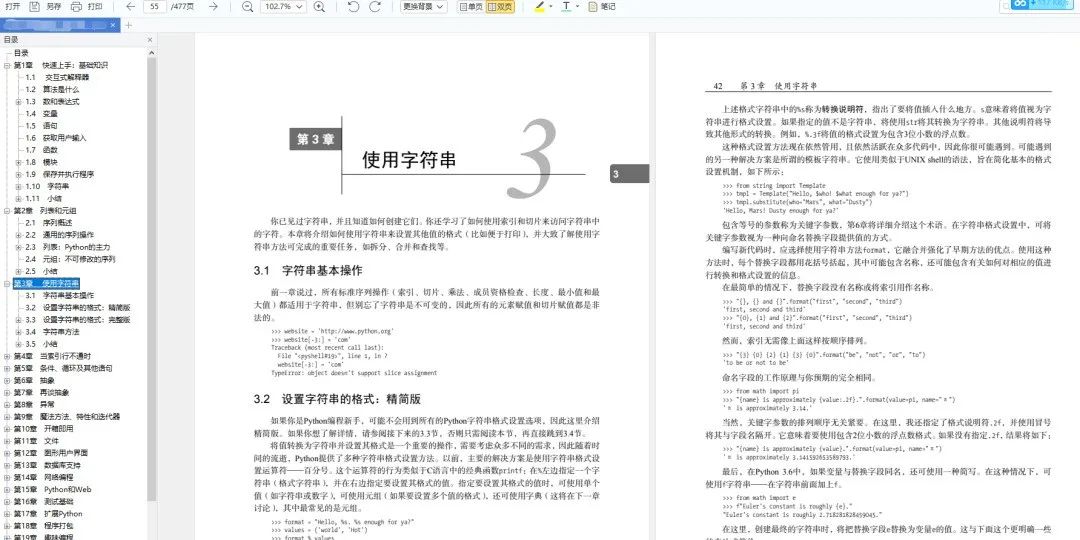Screen dimensions: 1080x540
Task: Jump to 1.5 语句 section
Action: click(x=41, y=125)
